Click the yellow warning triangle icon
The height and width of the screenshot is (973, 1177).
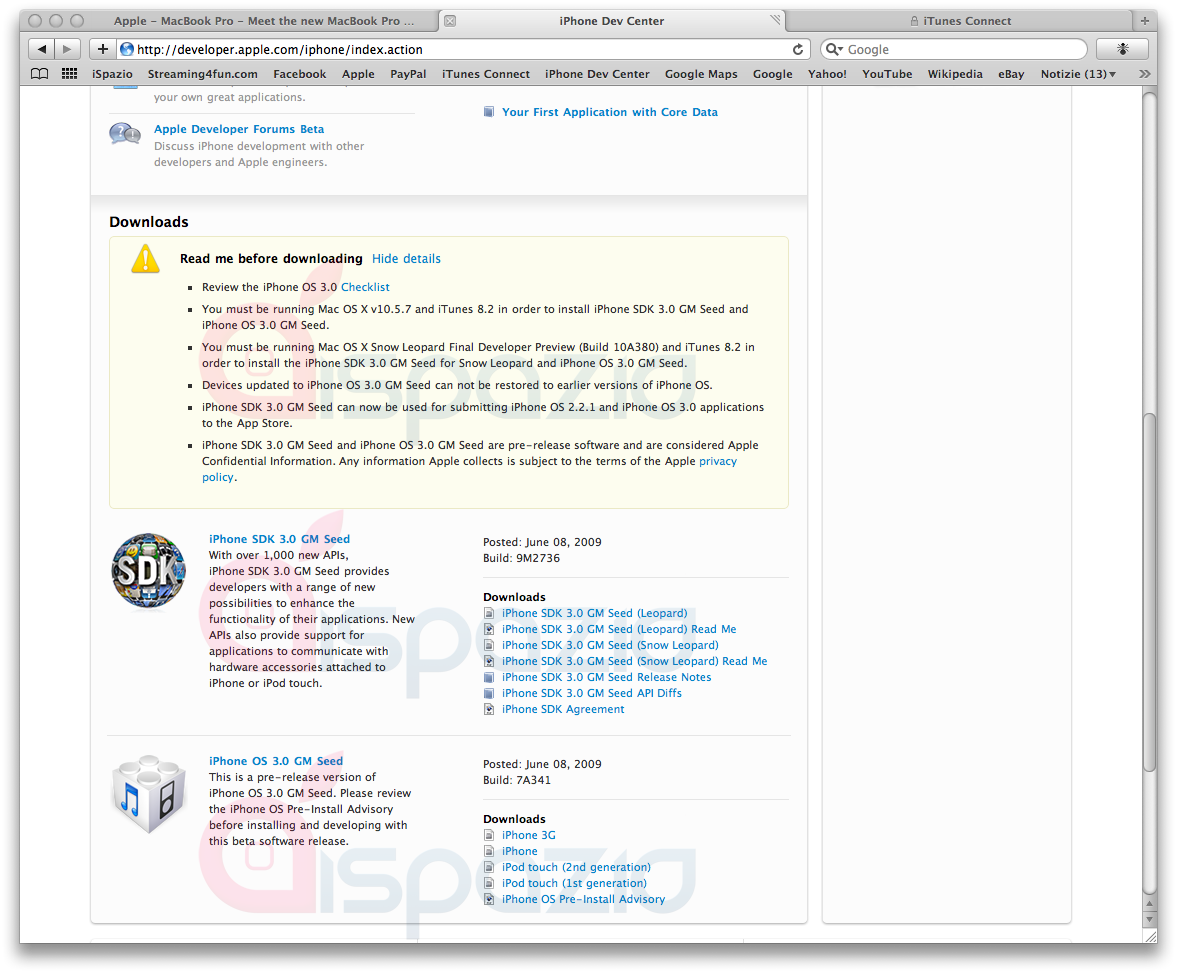[x=146, y=258]
